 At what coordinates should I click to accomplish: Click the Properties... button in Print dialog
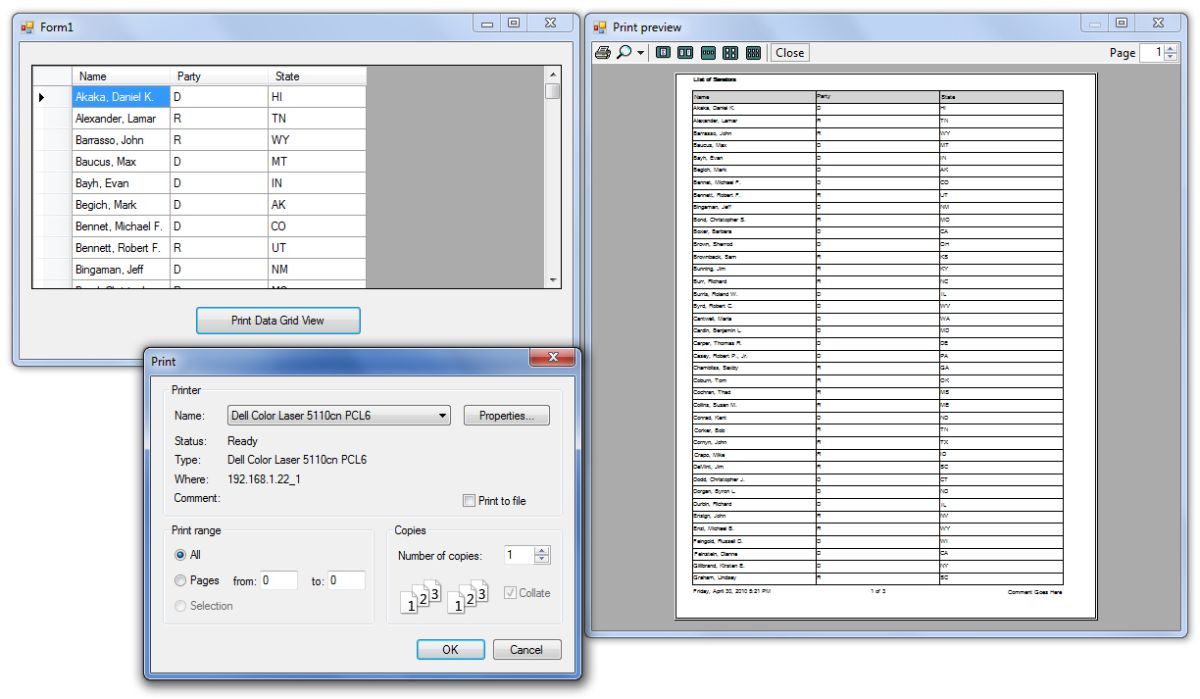click(507, 416)
